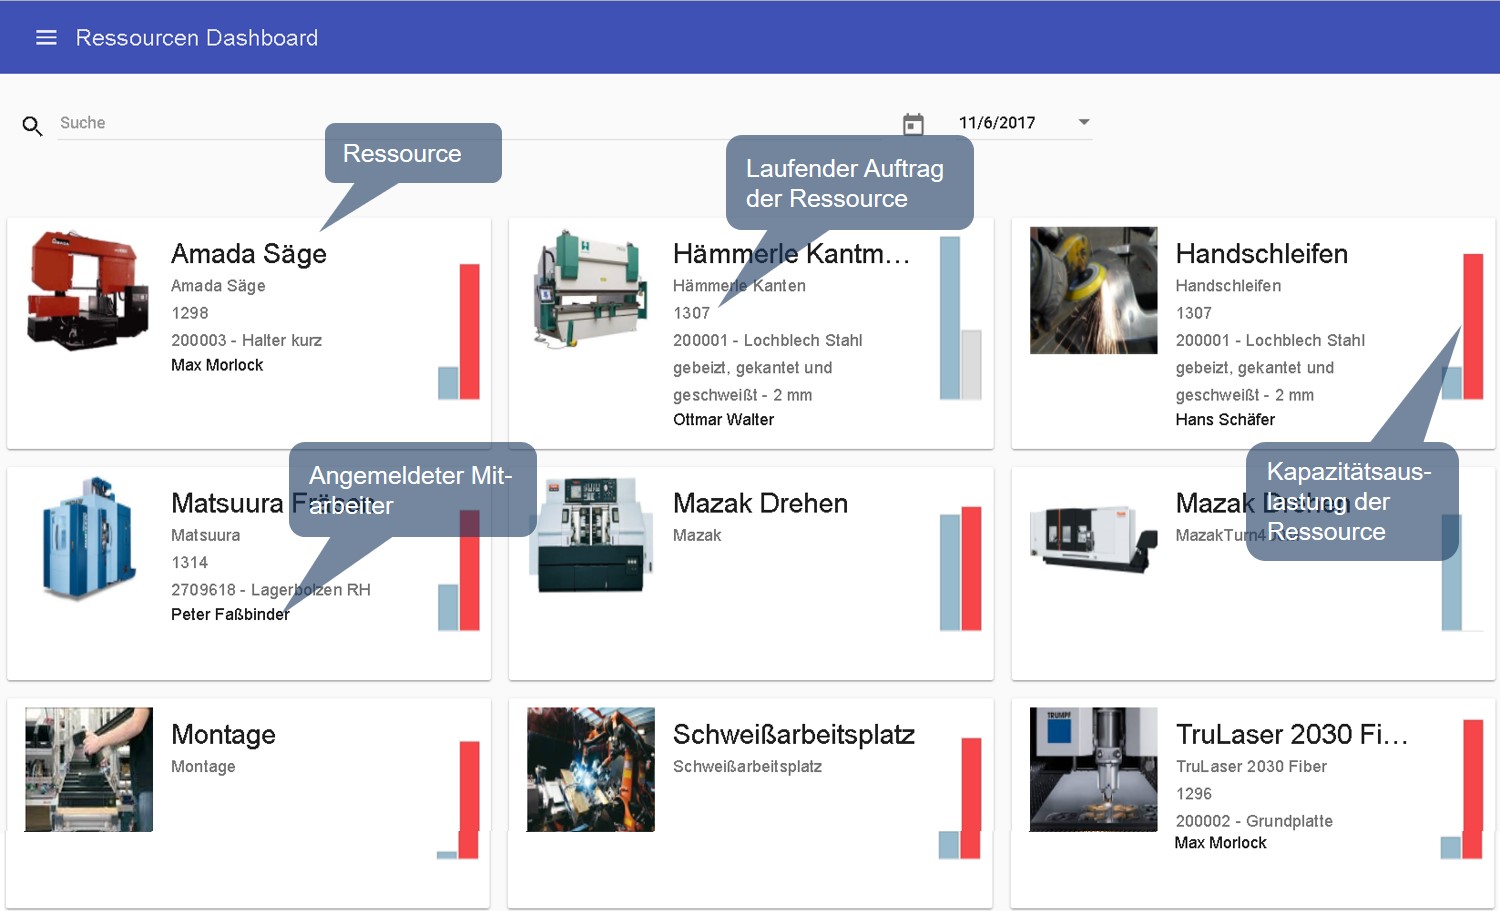Click the Mazak subtitle under Mazak Drehen
Viewport: 1500px width, 911px height.
(x=697, y=536)
